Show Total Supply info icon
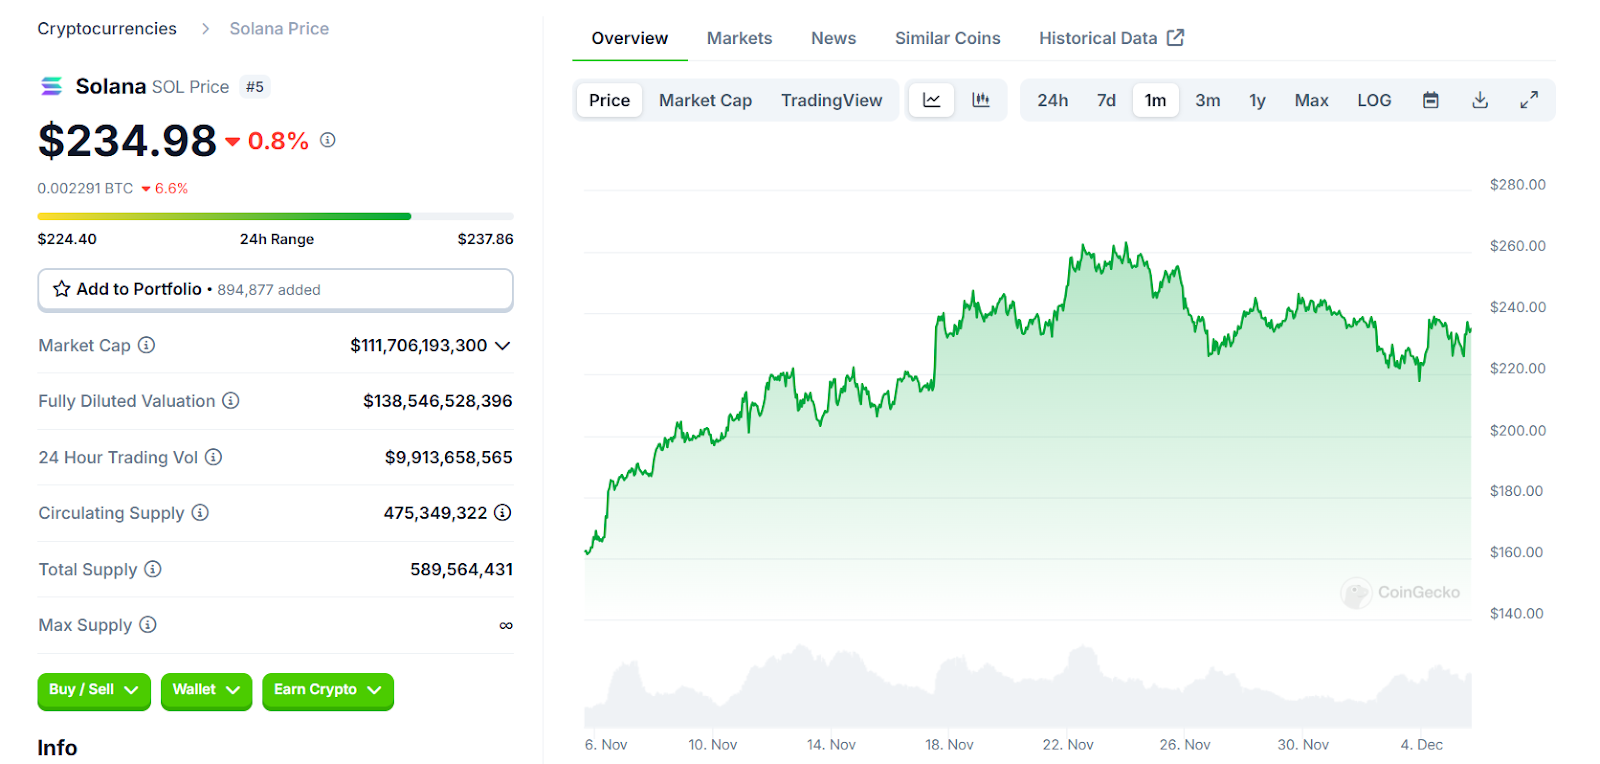 [153, 569]
